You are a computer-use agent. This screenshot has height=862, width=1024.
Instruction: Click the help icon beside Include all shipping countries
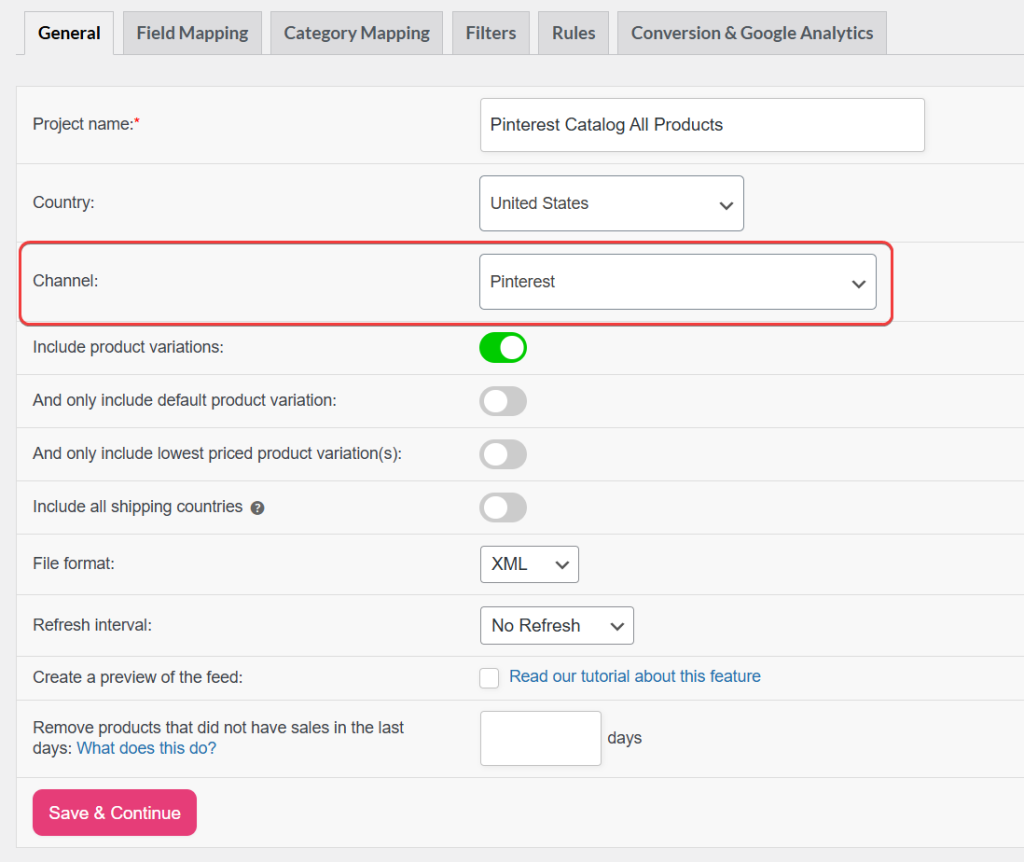point(257,507)
